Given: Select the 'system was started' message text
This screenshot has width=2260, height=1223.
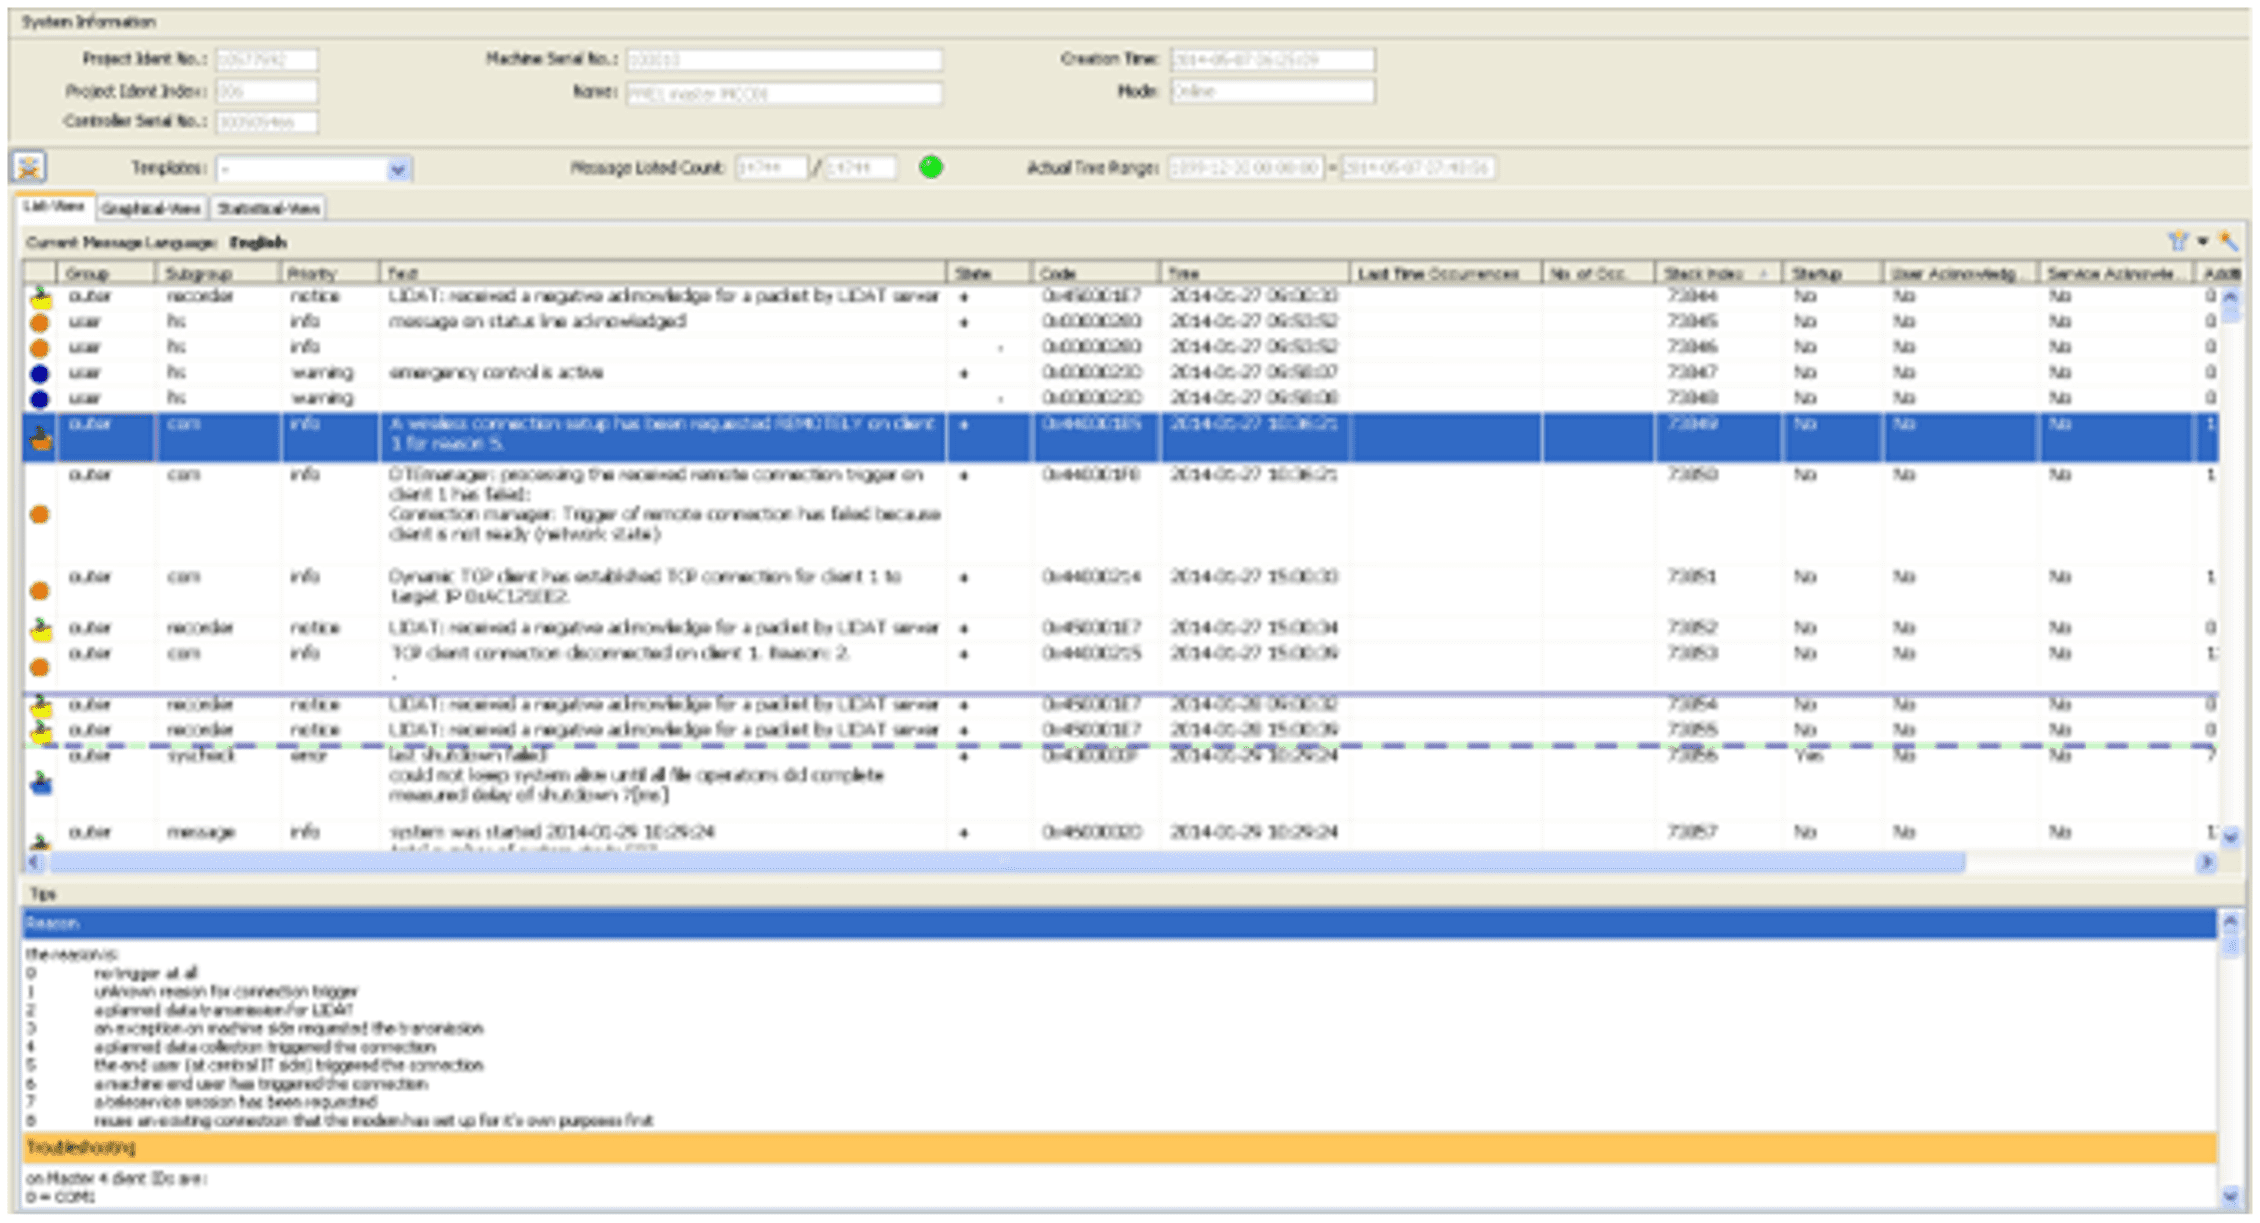Looking at the screenshot, I should (551, 831).
